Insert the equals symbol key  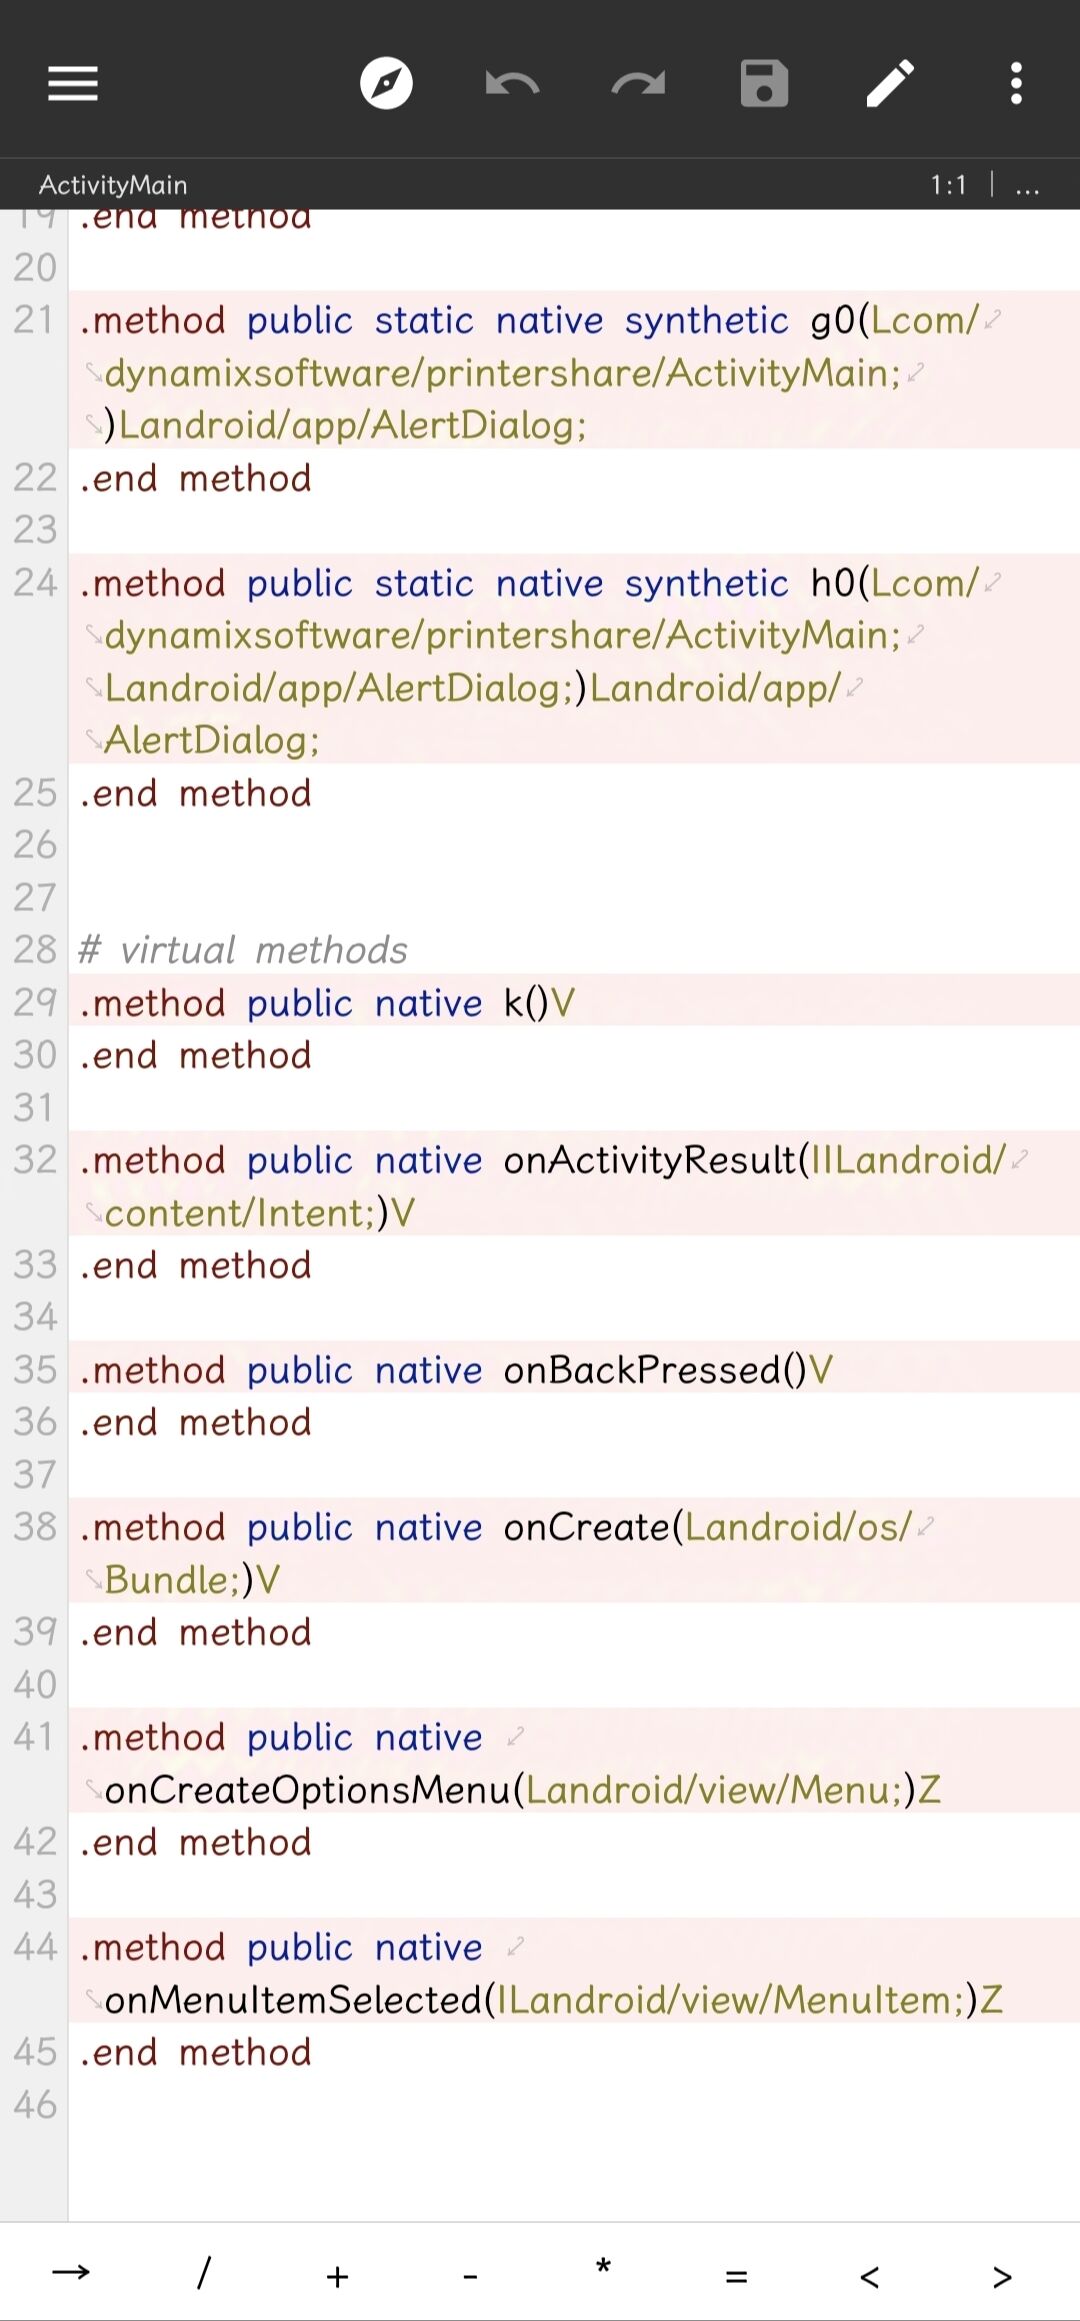coord(736,2277)
